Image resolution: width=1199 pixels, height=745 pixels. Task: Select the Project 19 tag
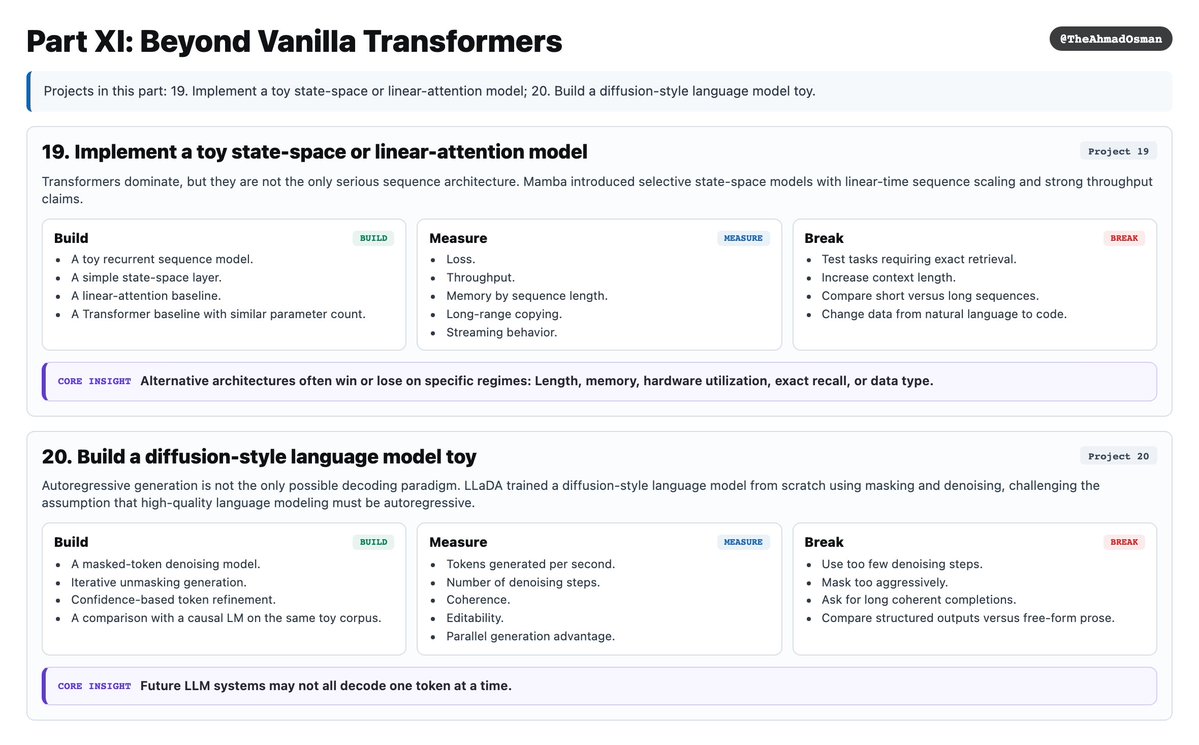(1118, 151)
